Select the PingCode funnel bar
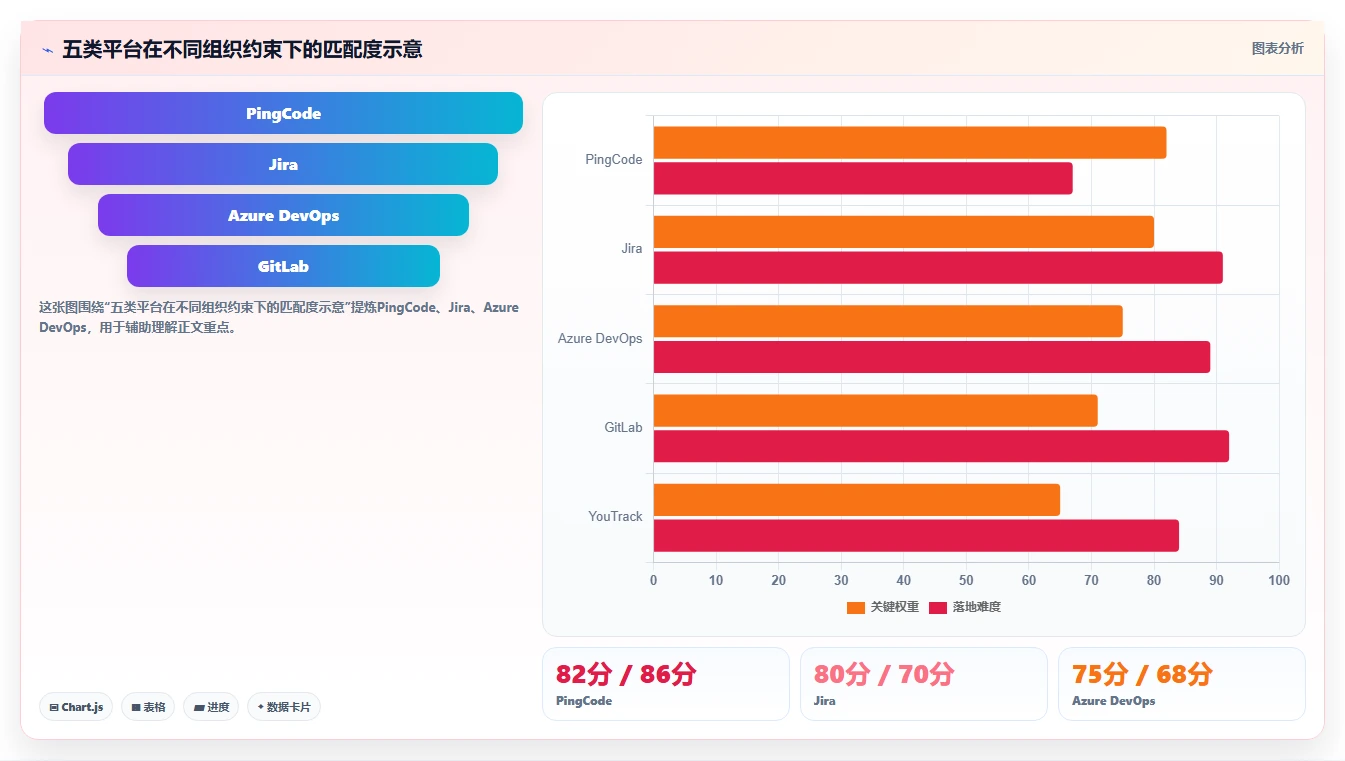The image size is (1345, 761). pos(283,113)
